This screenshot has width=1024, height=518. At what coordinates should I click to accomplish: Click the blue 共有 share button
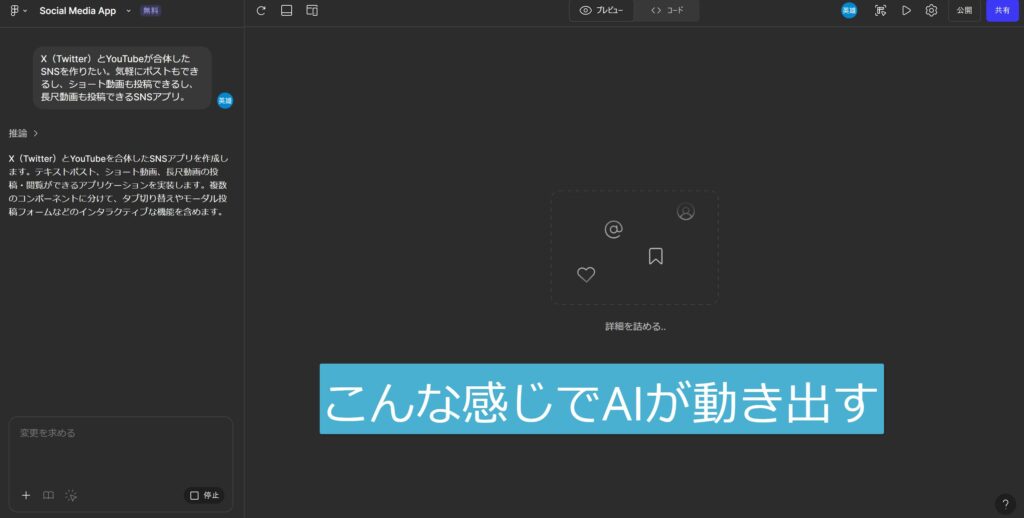coord(1002,11)
